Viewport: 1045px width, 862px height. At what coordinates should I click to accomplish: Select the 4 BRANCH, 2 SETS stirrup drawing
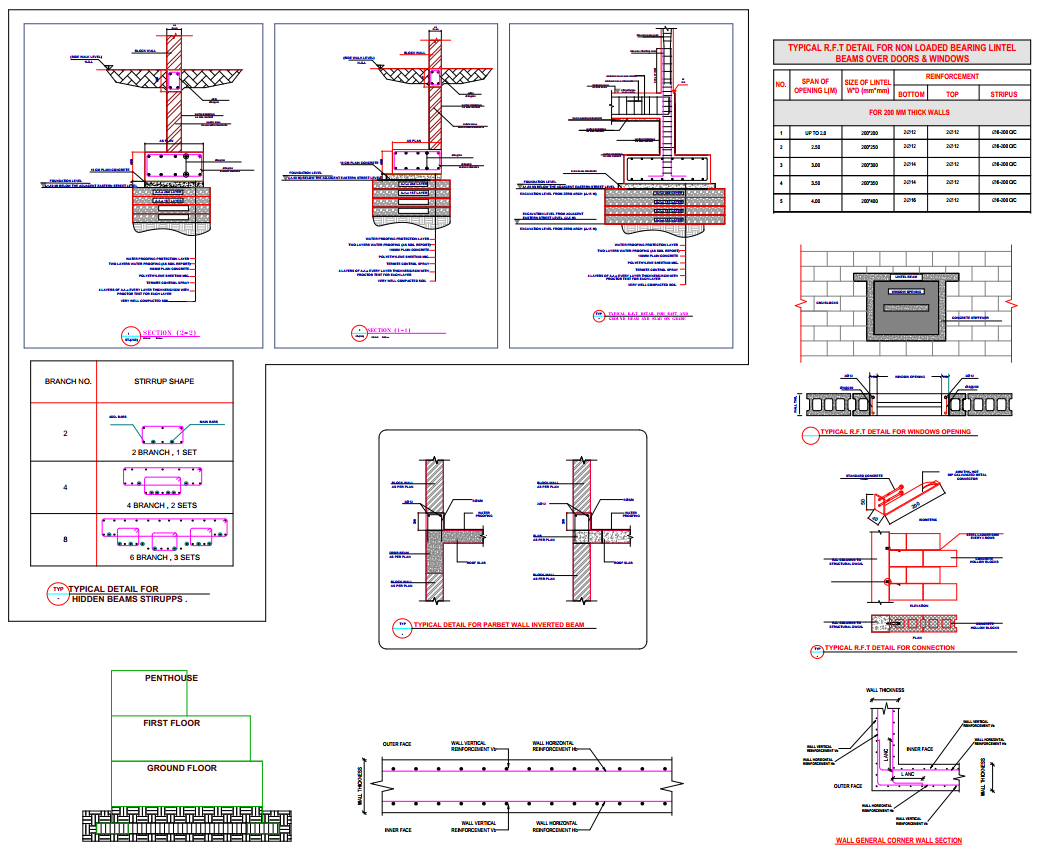click(164, 485)
